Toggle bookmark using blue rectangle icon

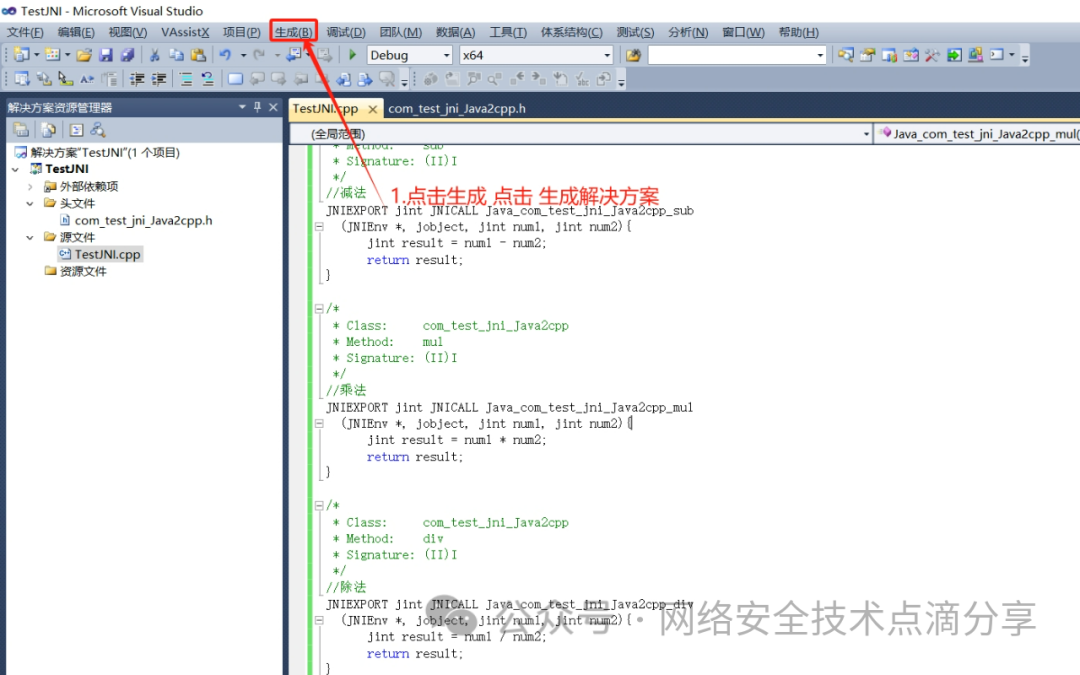(235, 79)
